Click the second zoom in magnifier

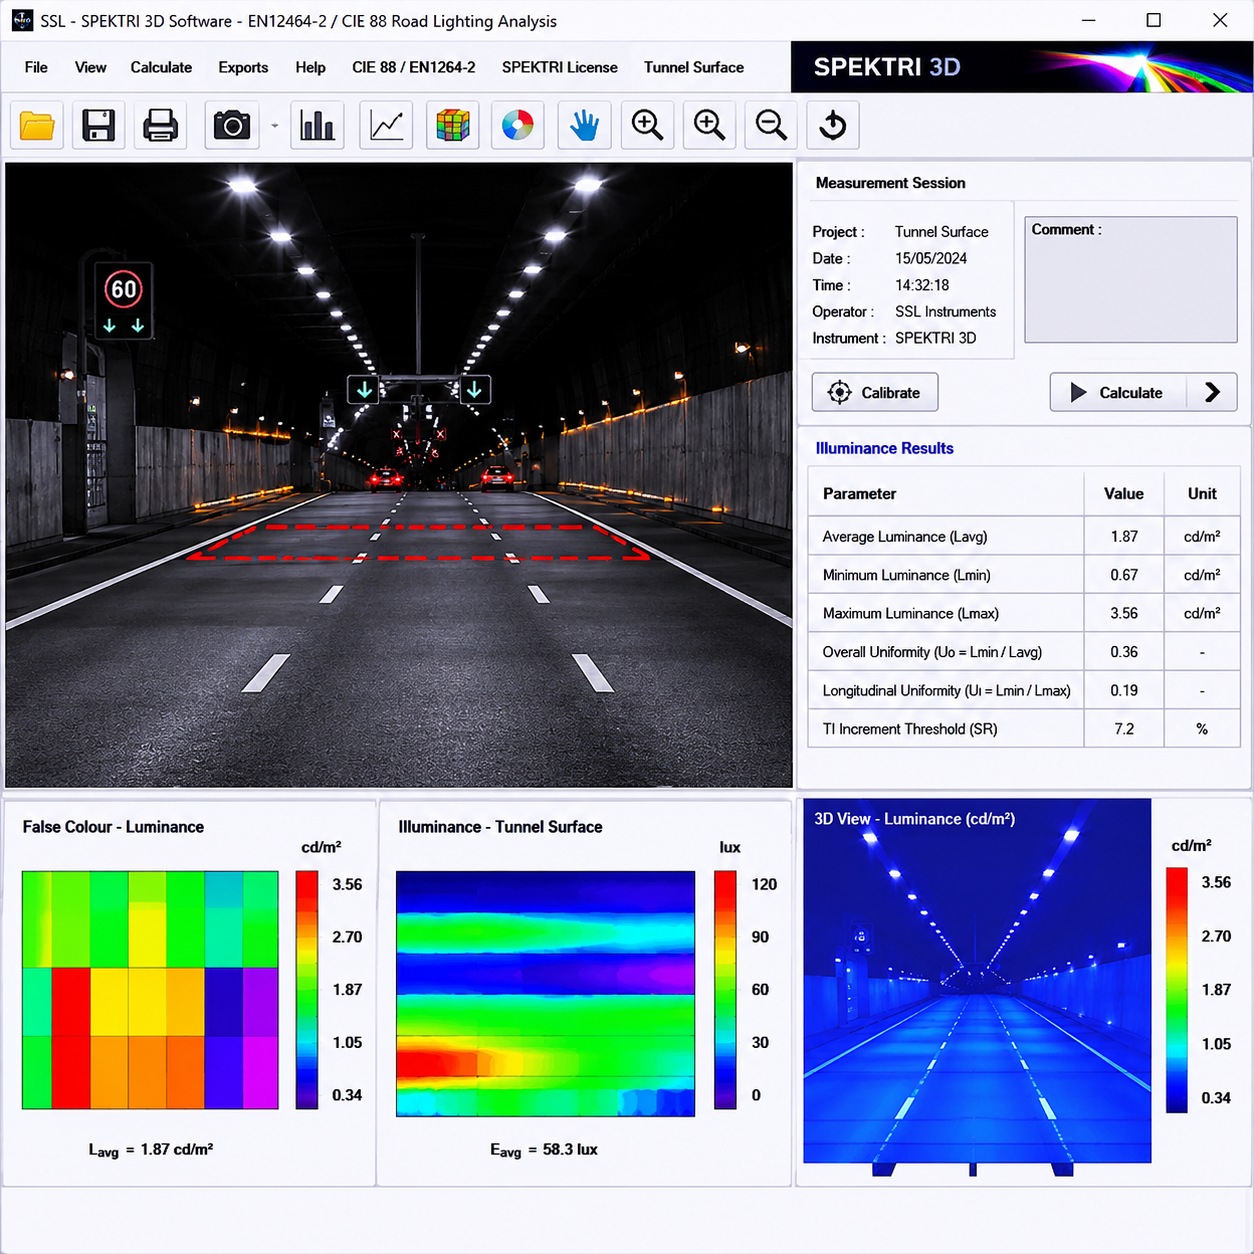[x=709, y=125]
